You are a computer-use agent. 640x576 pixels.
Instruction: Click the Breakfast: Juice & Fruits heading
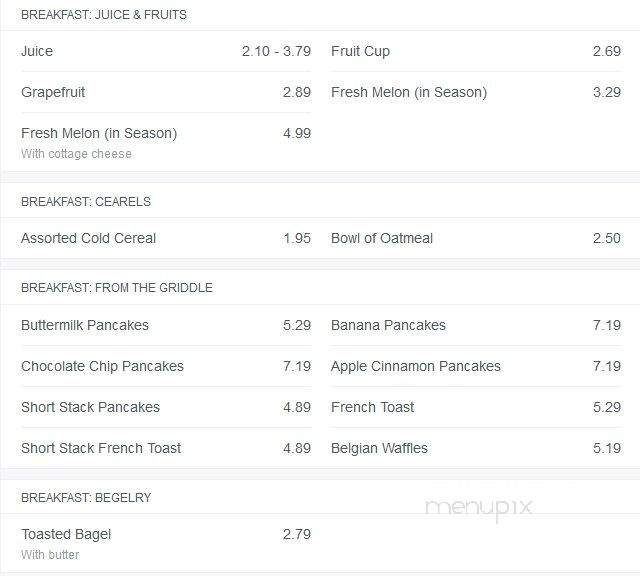point(104,15)
